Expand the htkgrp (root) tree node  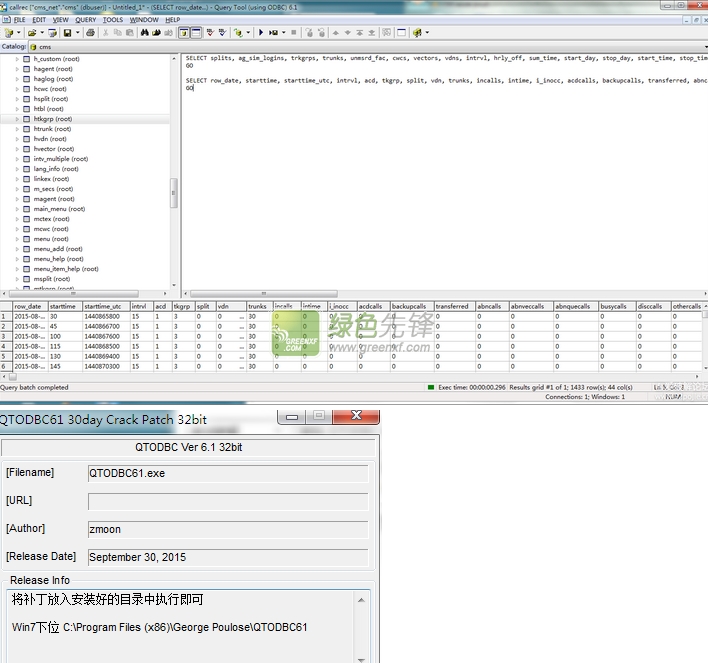17,119
